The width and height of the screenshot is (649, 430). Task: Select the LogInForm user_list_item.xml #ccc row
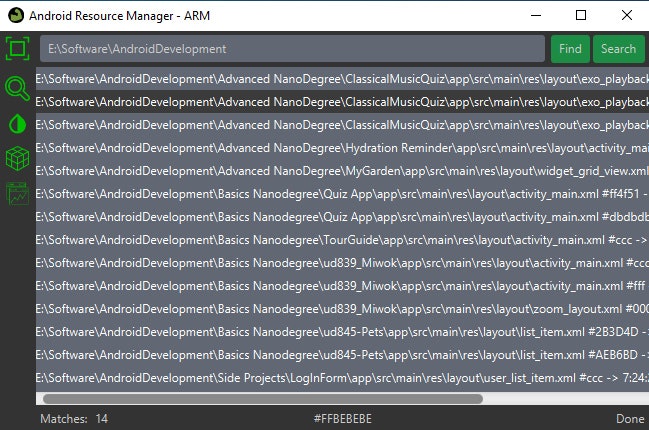click(342, 378)
